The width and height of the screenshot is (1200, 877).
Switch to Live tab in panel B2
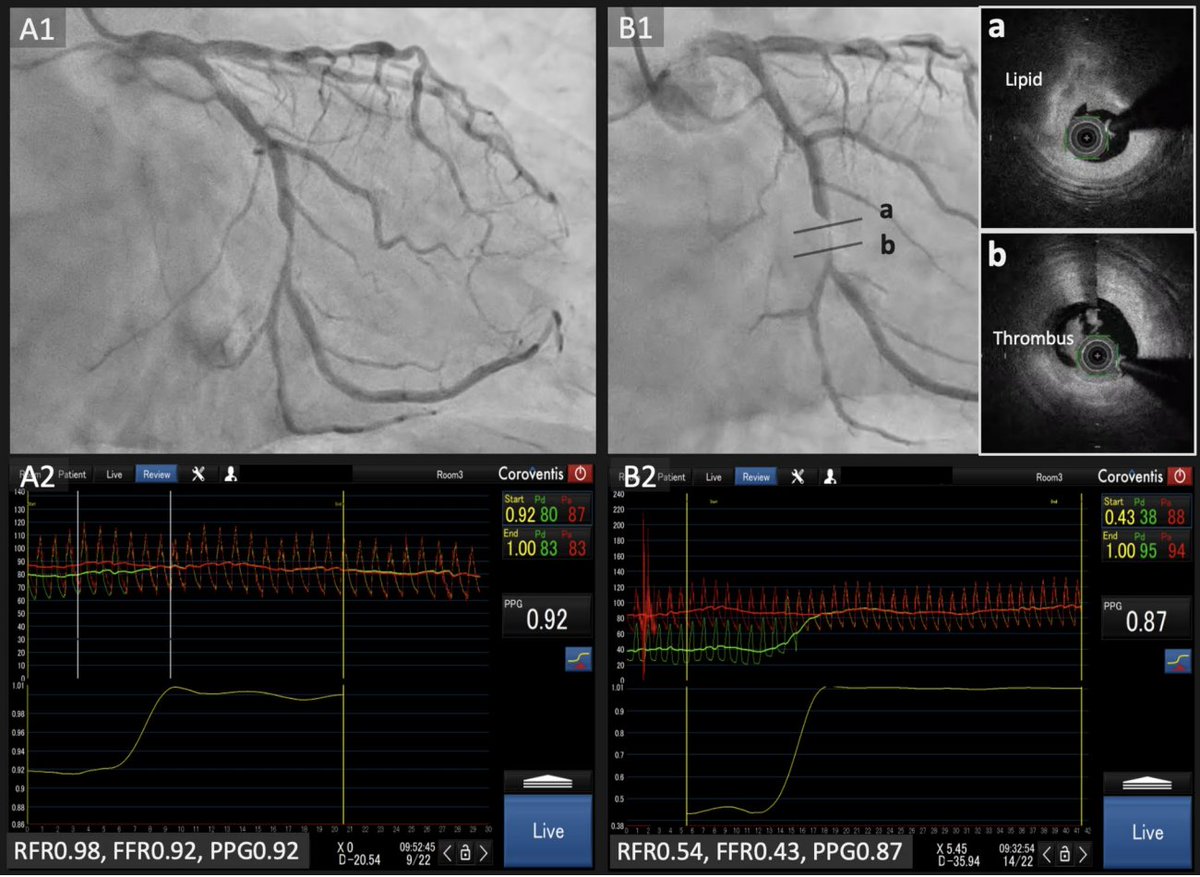point(714,477)
